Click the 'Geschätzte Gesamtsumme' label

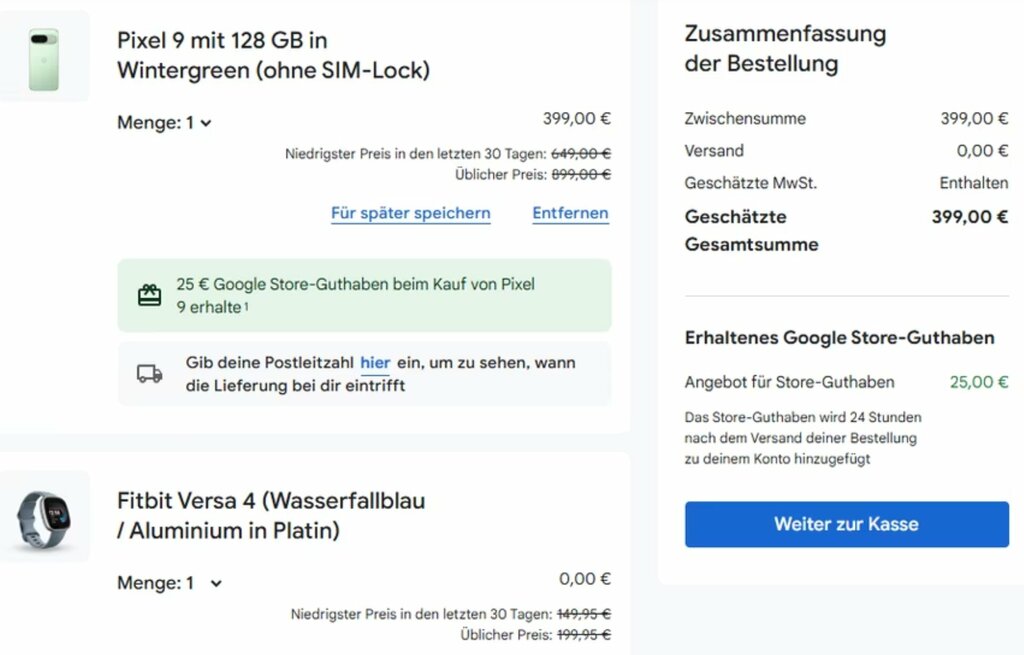(751, 230)
